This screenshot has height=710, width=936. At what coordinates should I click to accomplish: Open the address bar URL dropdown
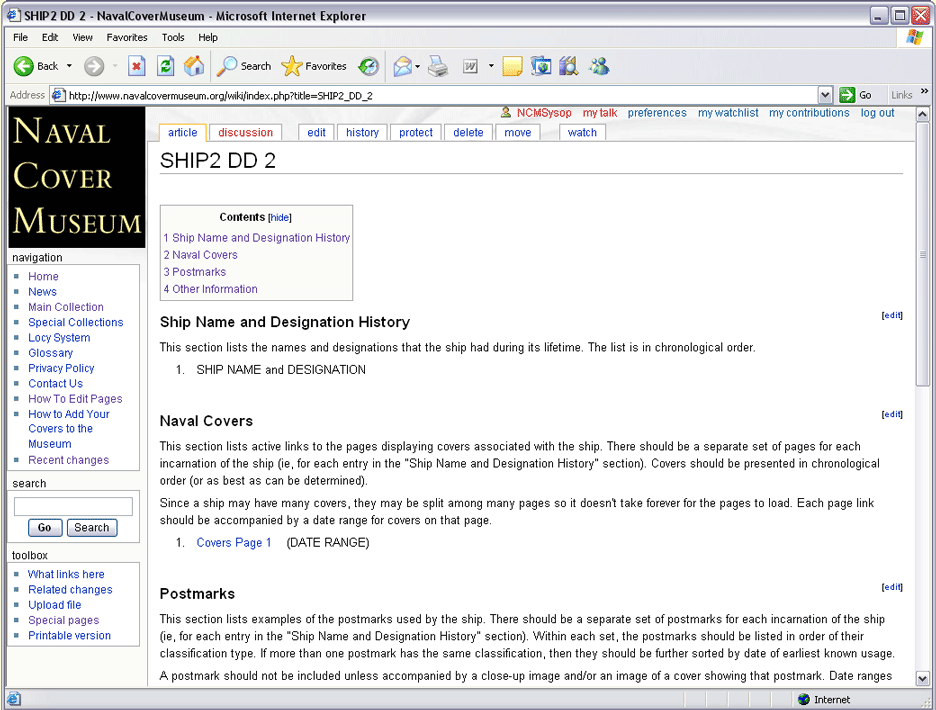825,95
